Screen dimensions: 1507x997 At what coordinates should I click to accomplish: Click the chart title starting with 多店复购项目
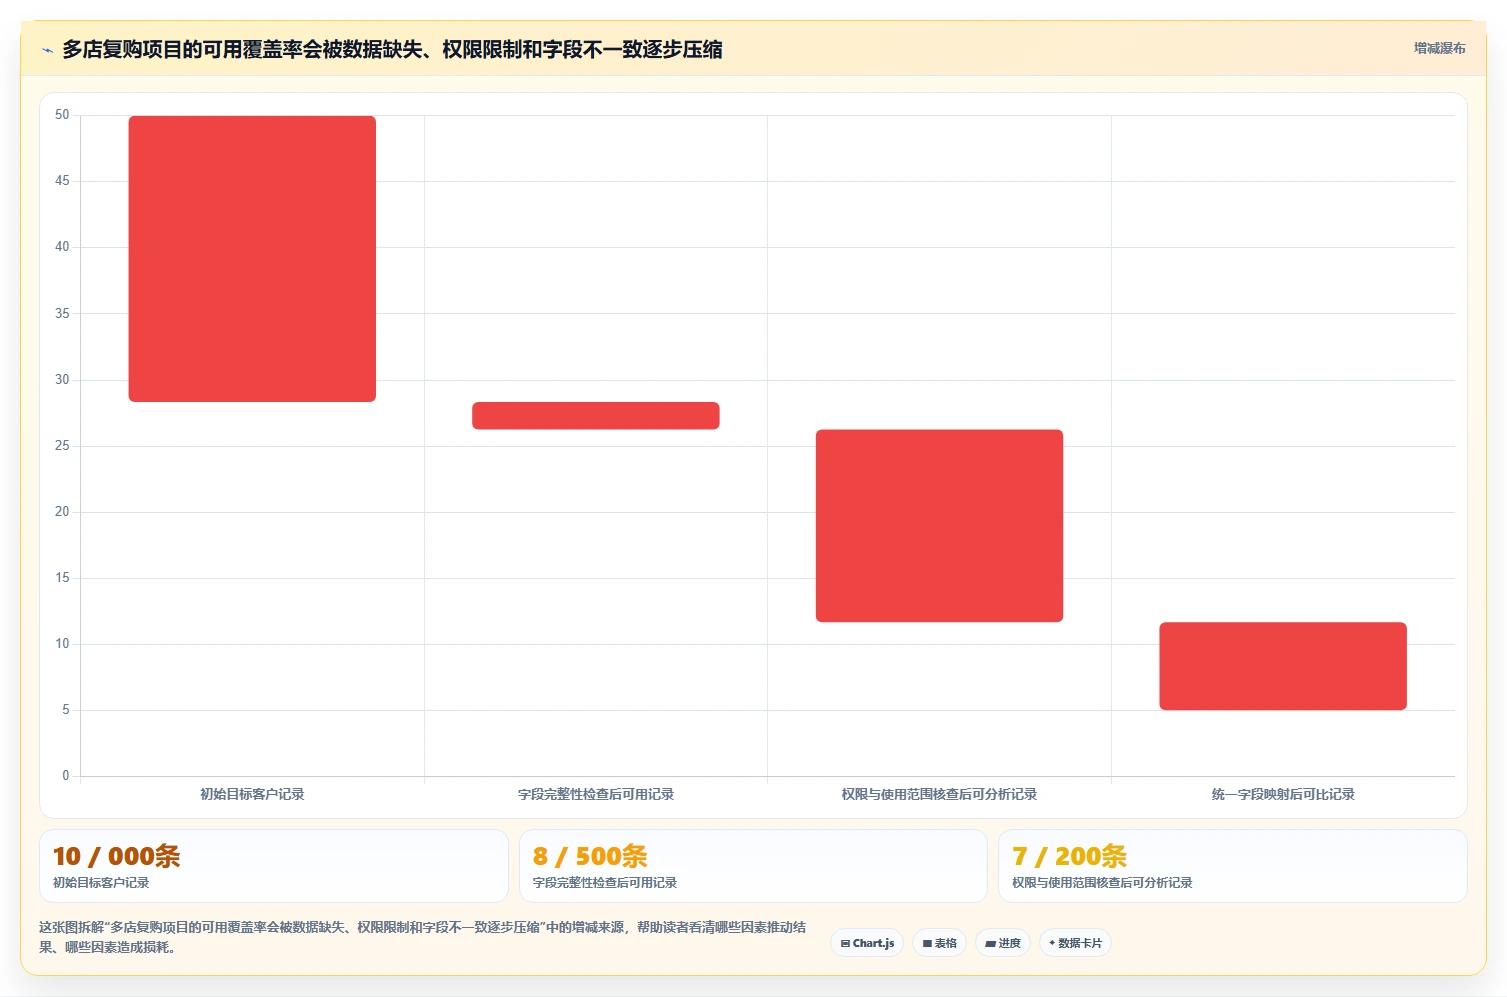[x=392, y=49]
